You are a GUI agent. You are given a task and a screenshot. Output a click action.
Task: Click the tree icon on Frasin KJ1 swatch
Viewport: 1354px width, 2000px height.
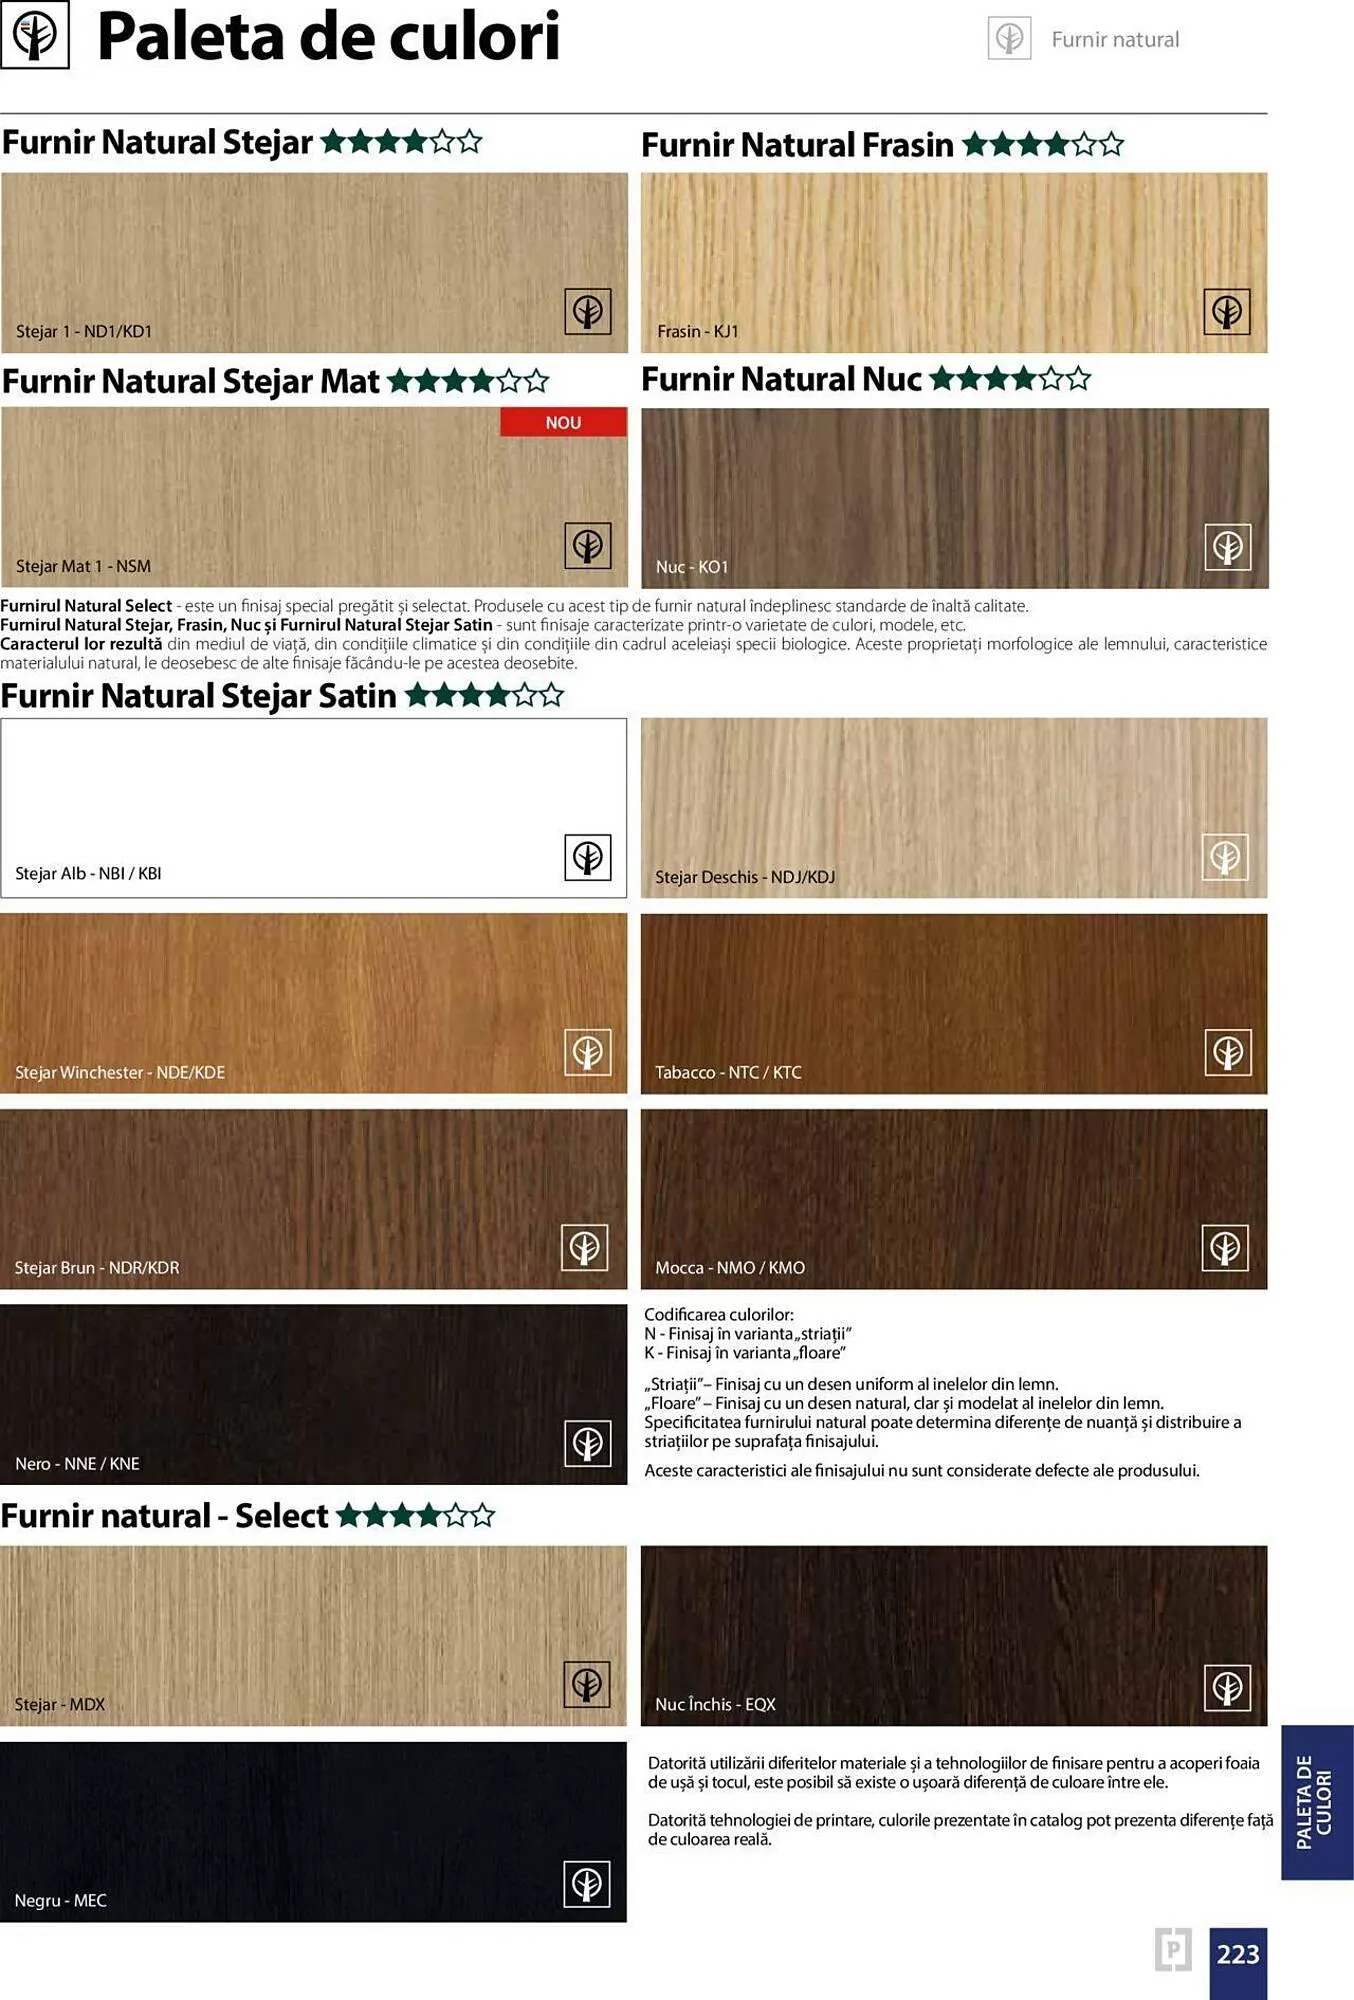[1227, 312]
